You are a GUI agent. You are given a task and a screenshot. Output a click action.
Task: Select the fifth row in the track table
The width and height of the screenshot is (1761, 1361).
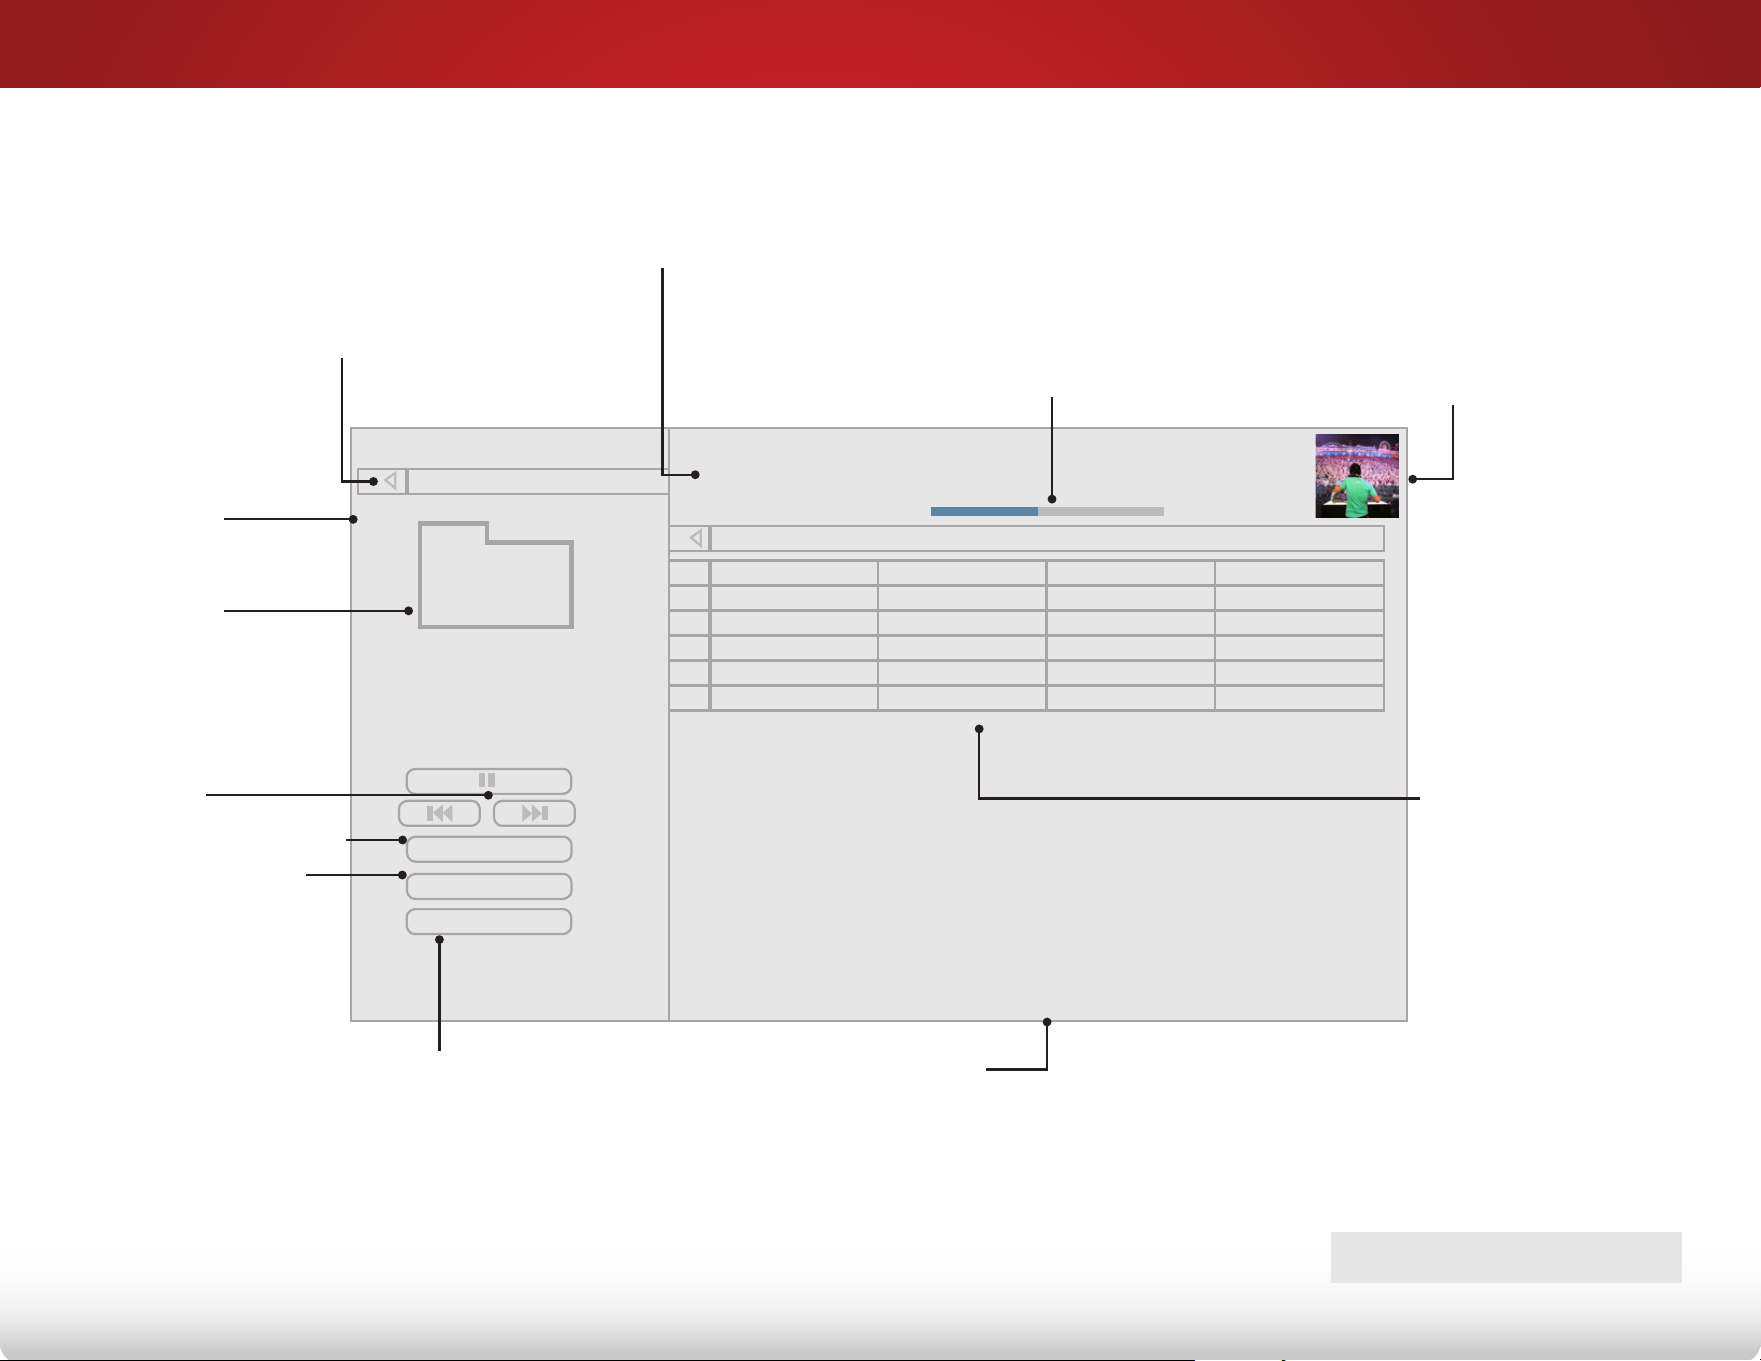click(x=1026, y=673)
